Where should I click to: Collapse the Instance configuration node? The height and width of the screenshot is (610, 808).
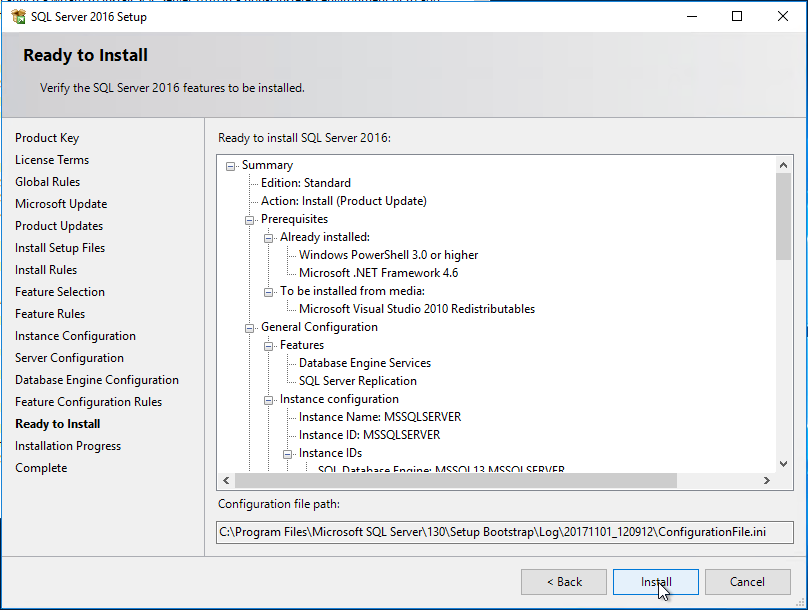point(268,400)
